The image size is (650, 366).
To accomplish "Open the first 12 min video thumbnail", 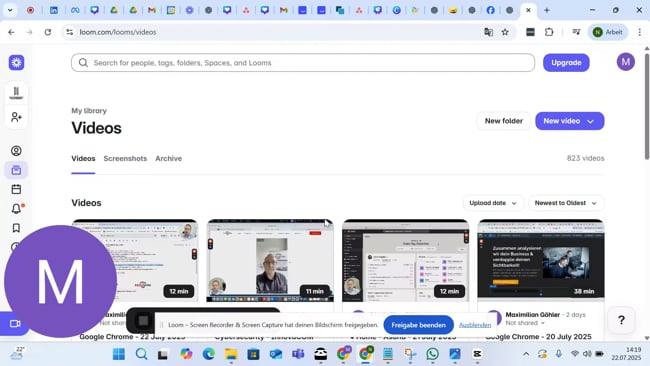I will pyautogui.click(x=135, y=261).
